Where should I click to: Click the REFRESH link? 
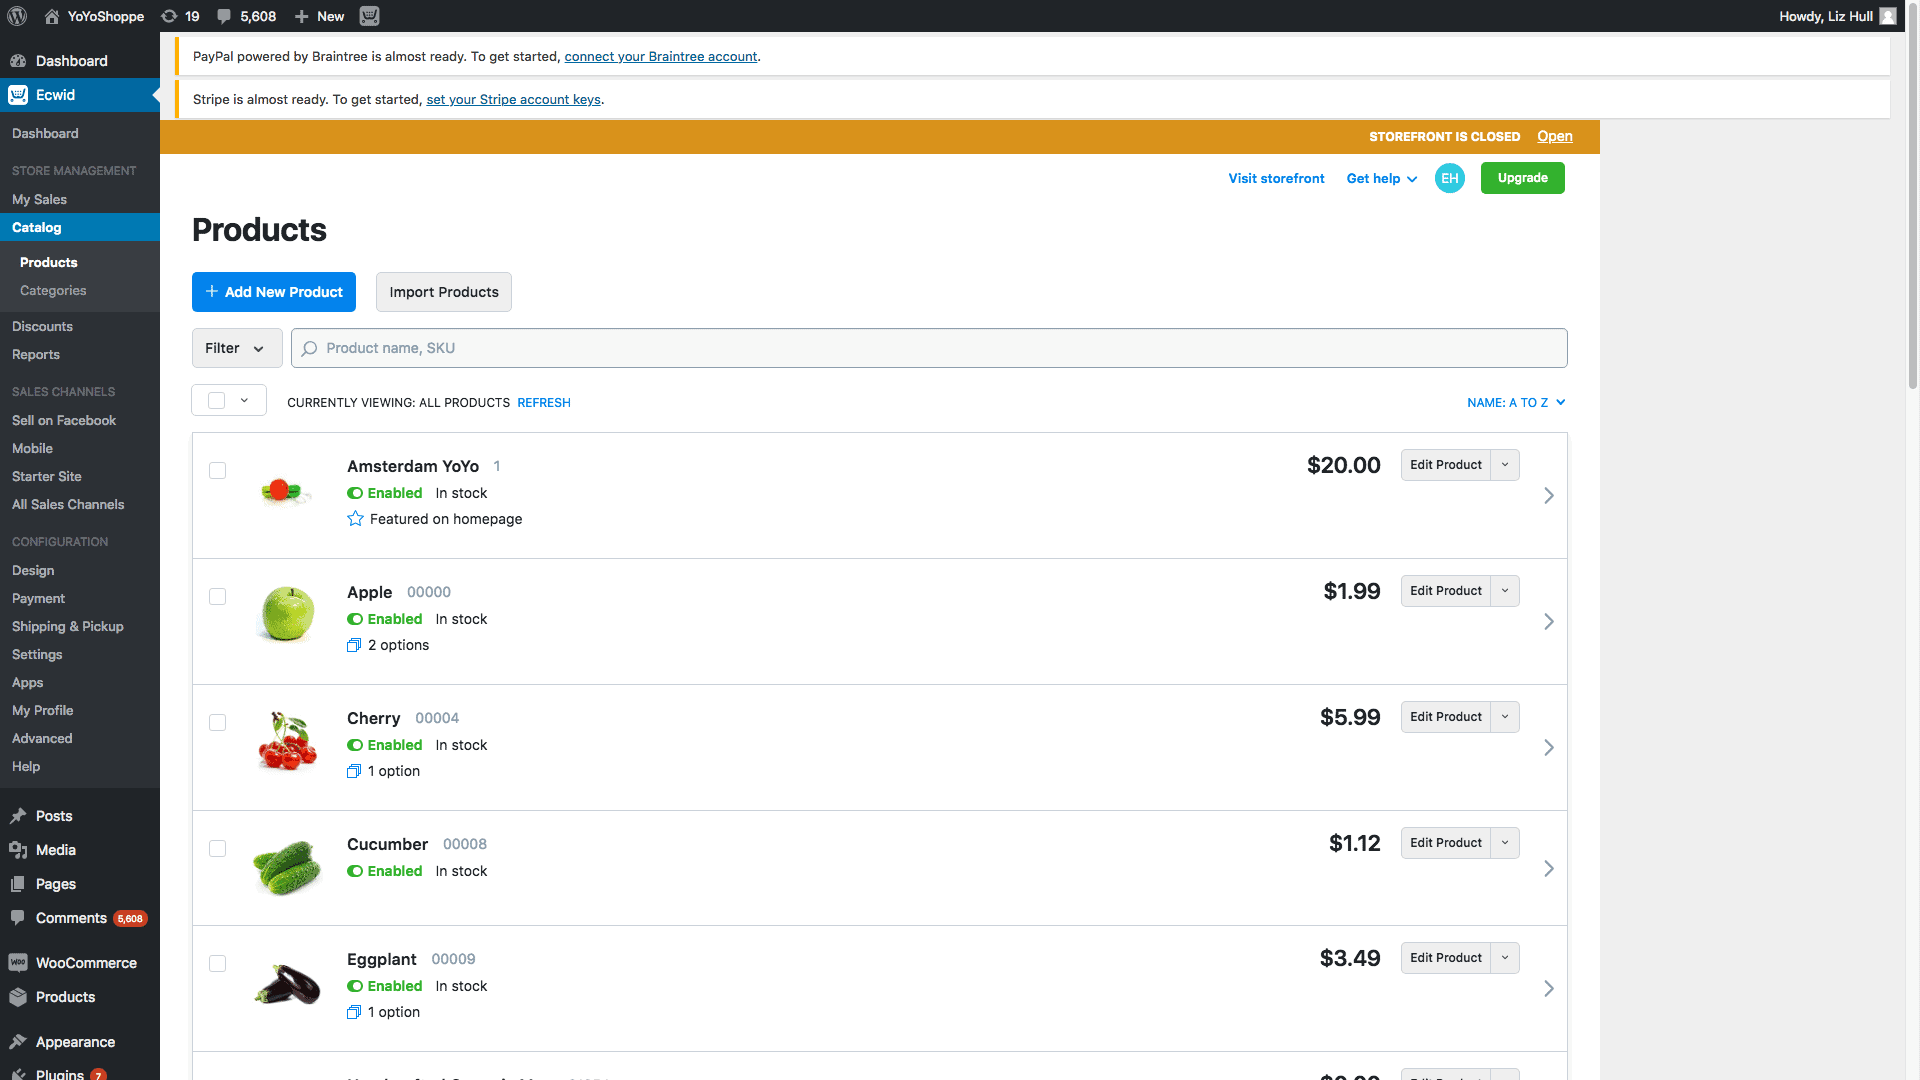544,402
